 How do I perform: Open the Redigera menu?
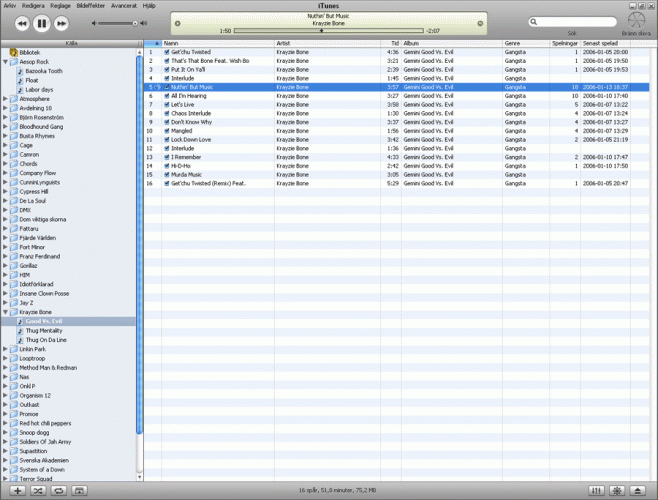pyautogui.click(x=33, y=5)
